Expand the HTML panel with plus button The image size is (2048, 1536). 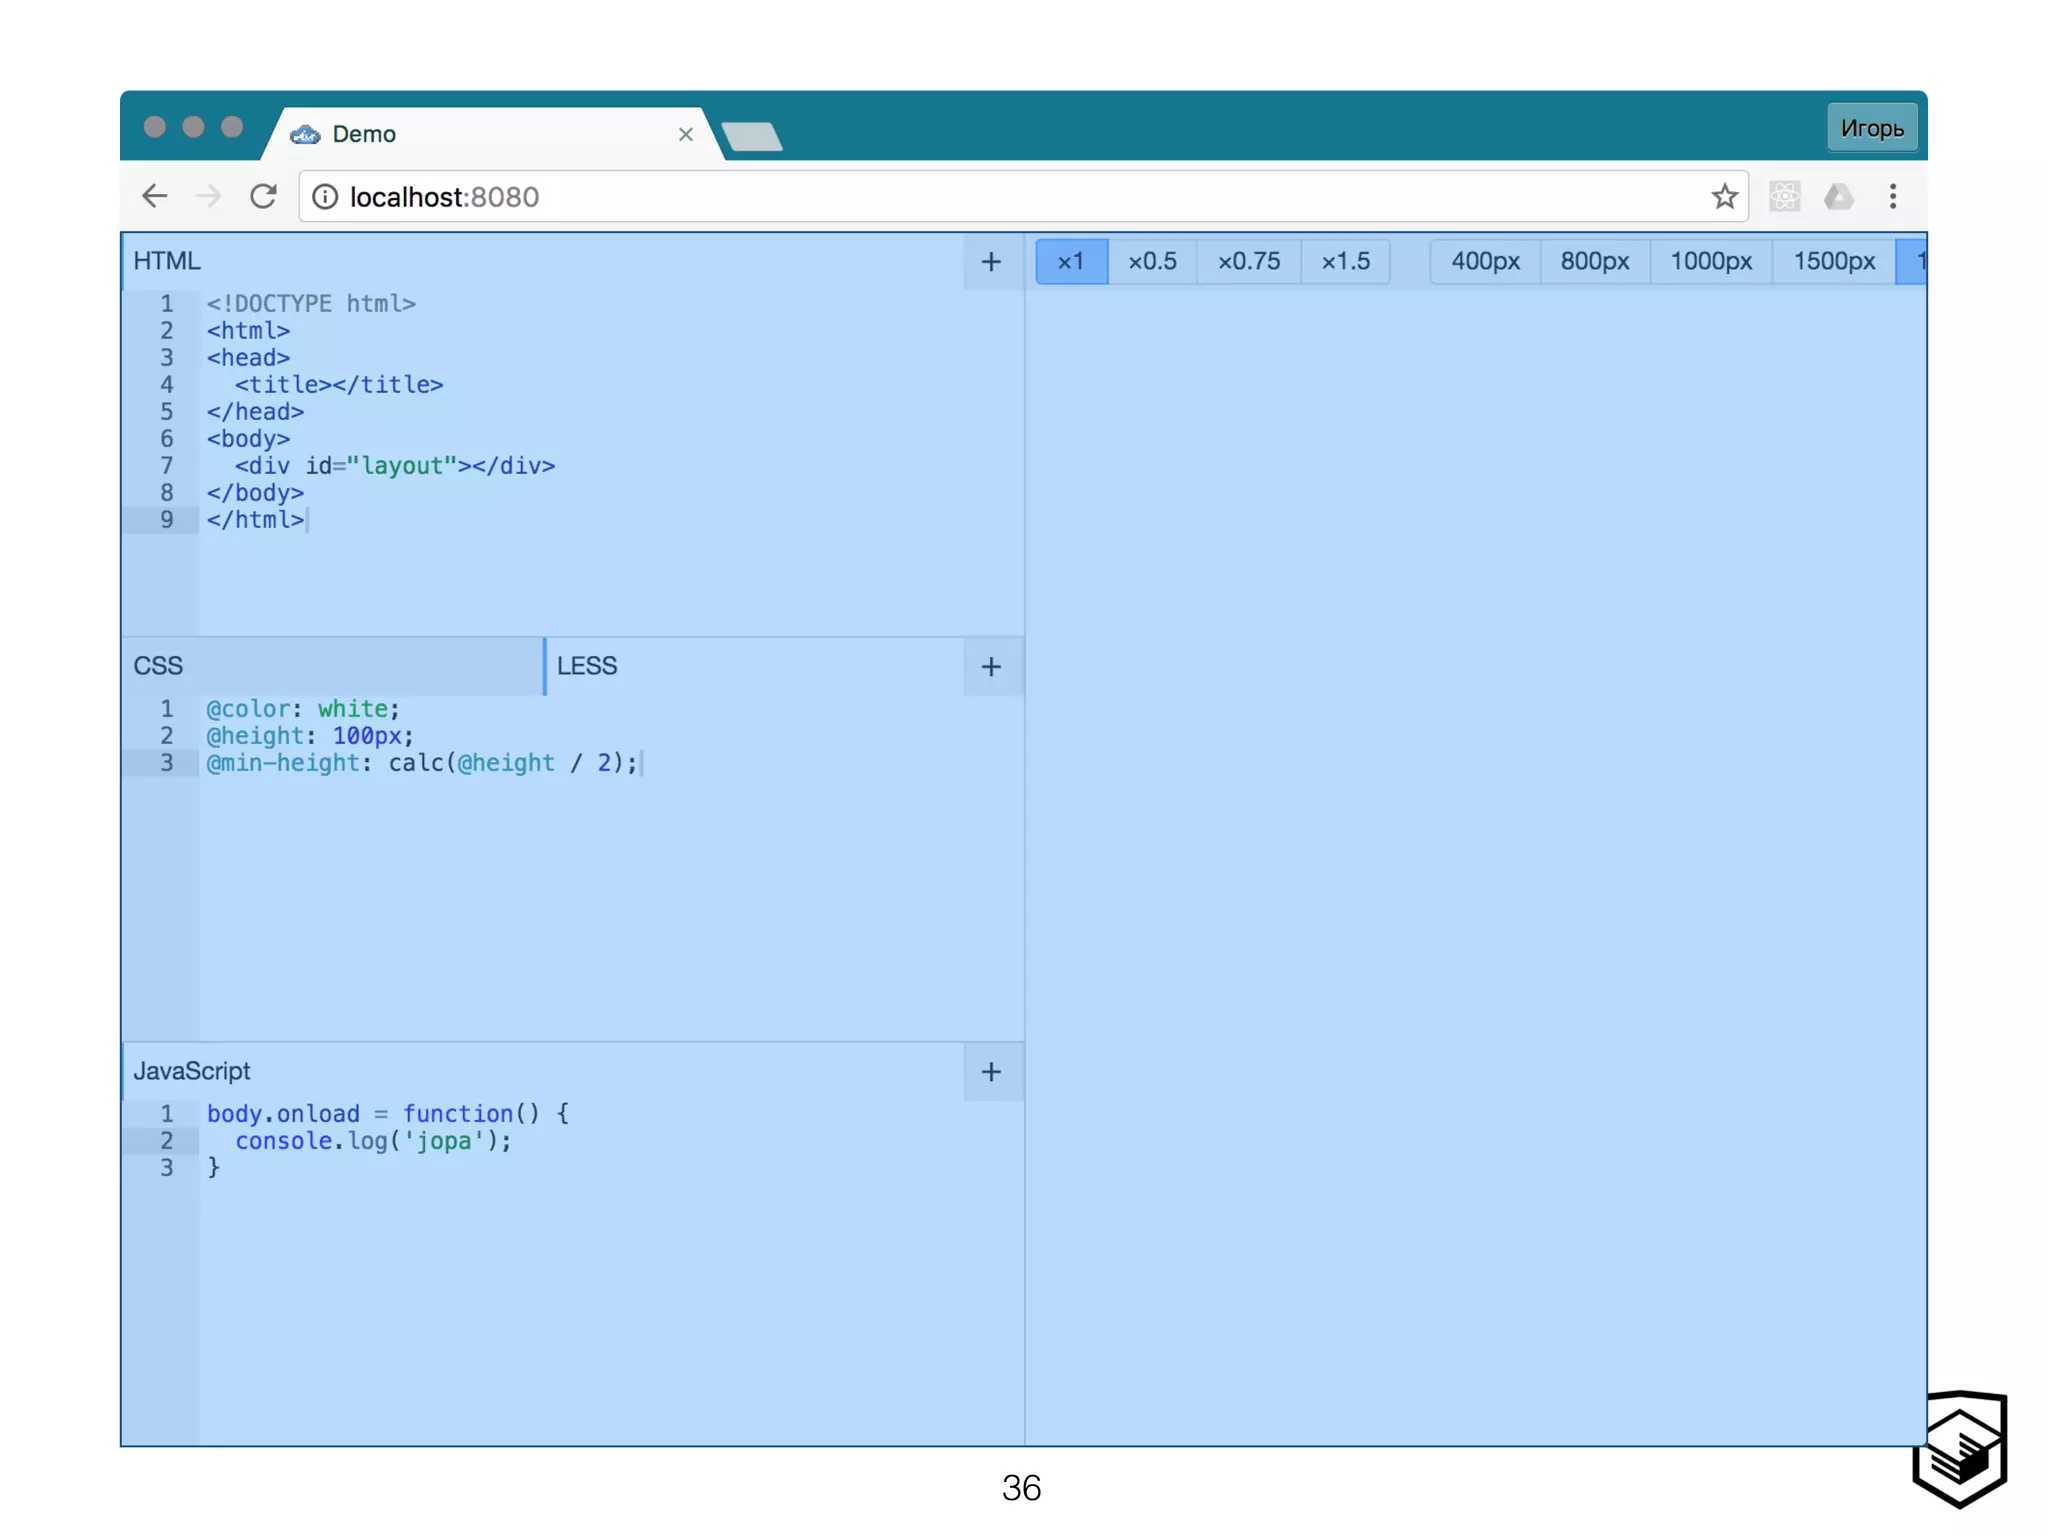click(x=991, y=262)
